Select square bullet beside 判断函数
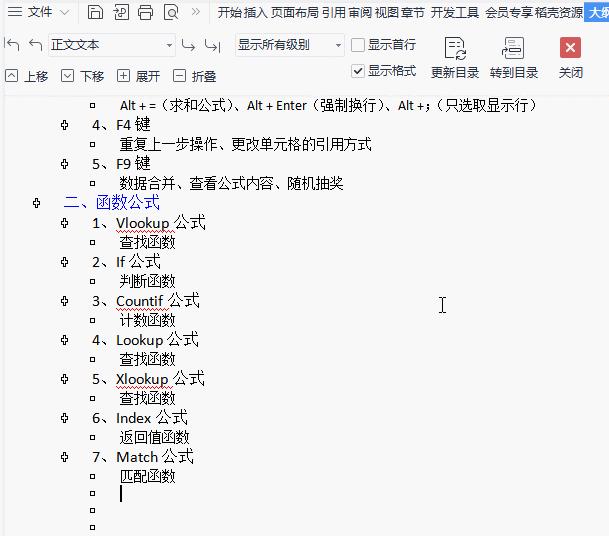This screenshot has height=536, width=609. (92, 281)
